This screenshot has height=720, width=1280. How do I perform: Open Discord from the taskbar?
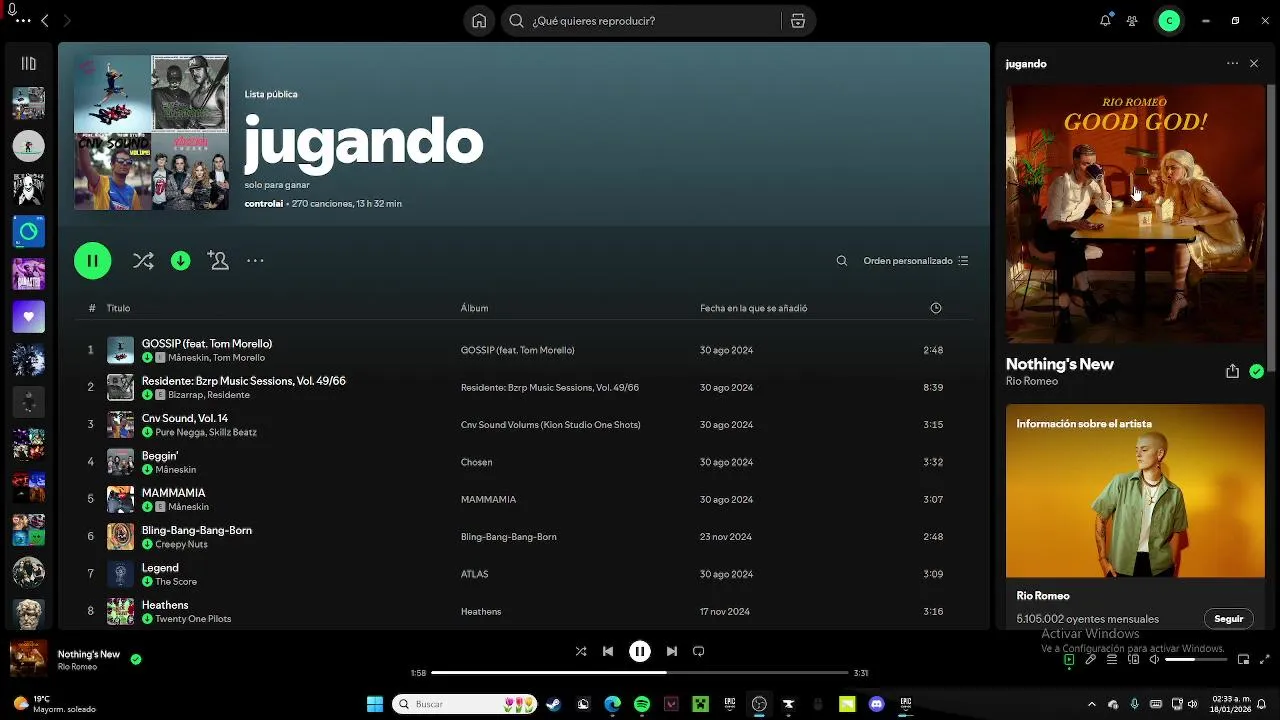pos(877,704)
